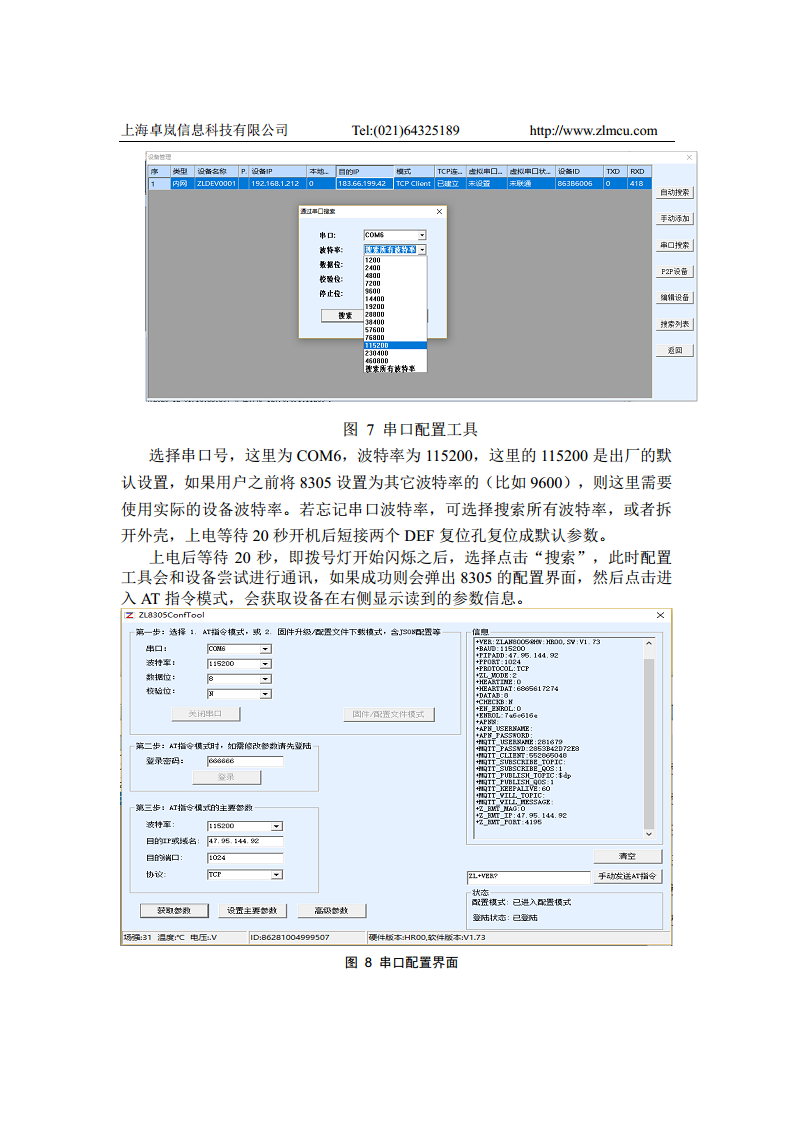The width and height of the screenshot is (793, 1122).
Task: Close the 通过串口搜索 dialog
Action: (x=439, y=212)
